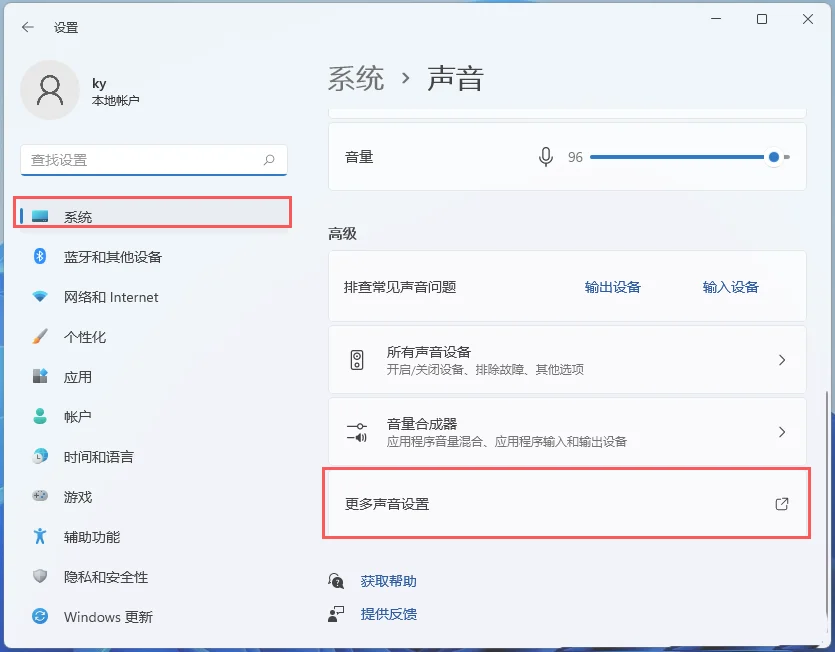The width and height of the screenshot is (835, 652).
Task: Click the 输入设备 troubleshoot link
Action: [x=731, y=287]
